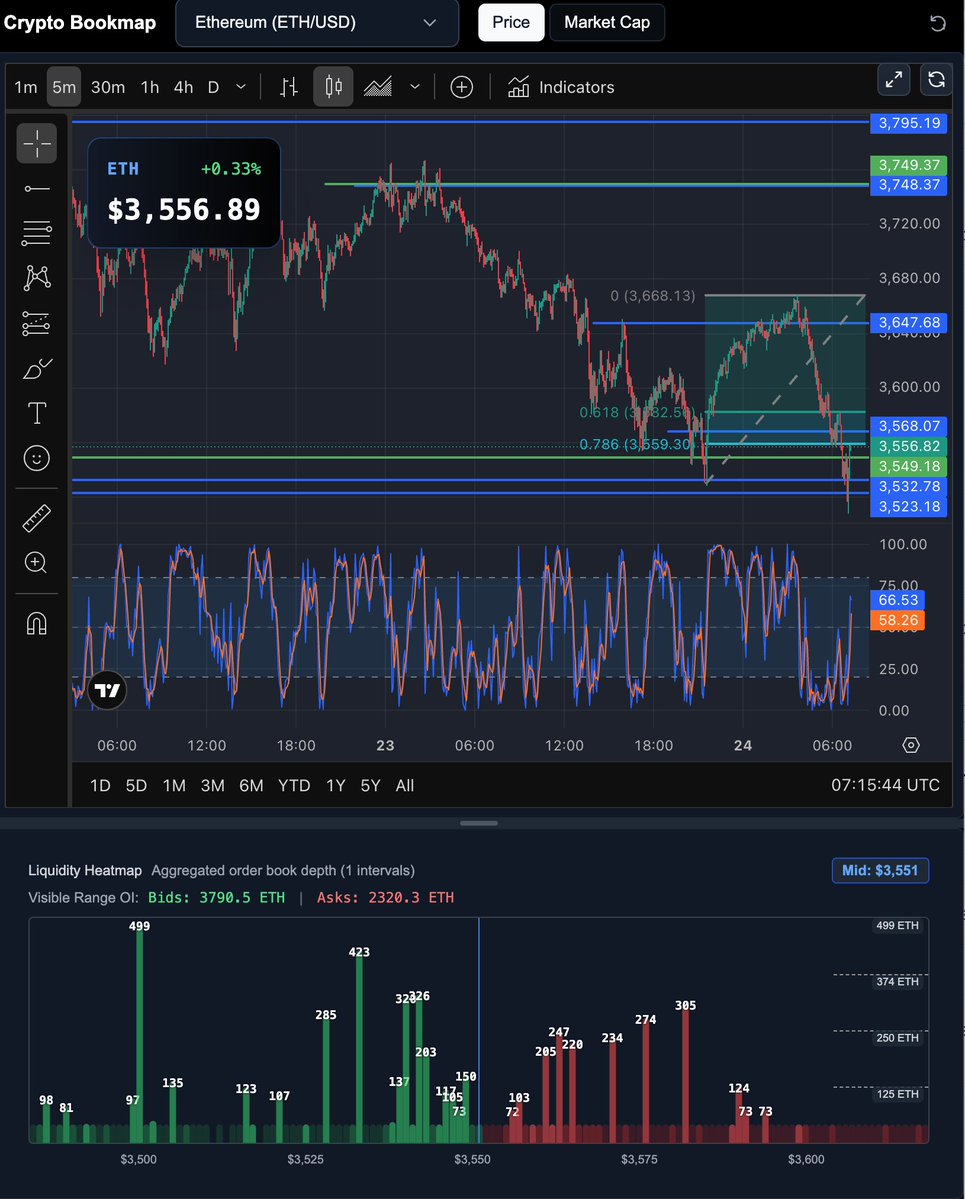Select the brush drawing tool

click(x=37, y=369)
